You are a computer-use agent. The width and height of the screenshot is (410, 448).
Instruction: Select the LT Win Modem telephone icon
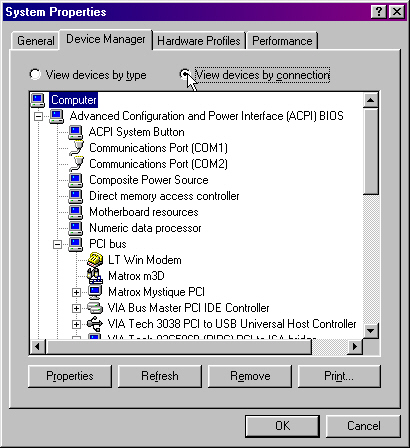tap(95, 260)
